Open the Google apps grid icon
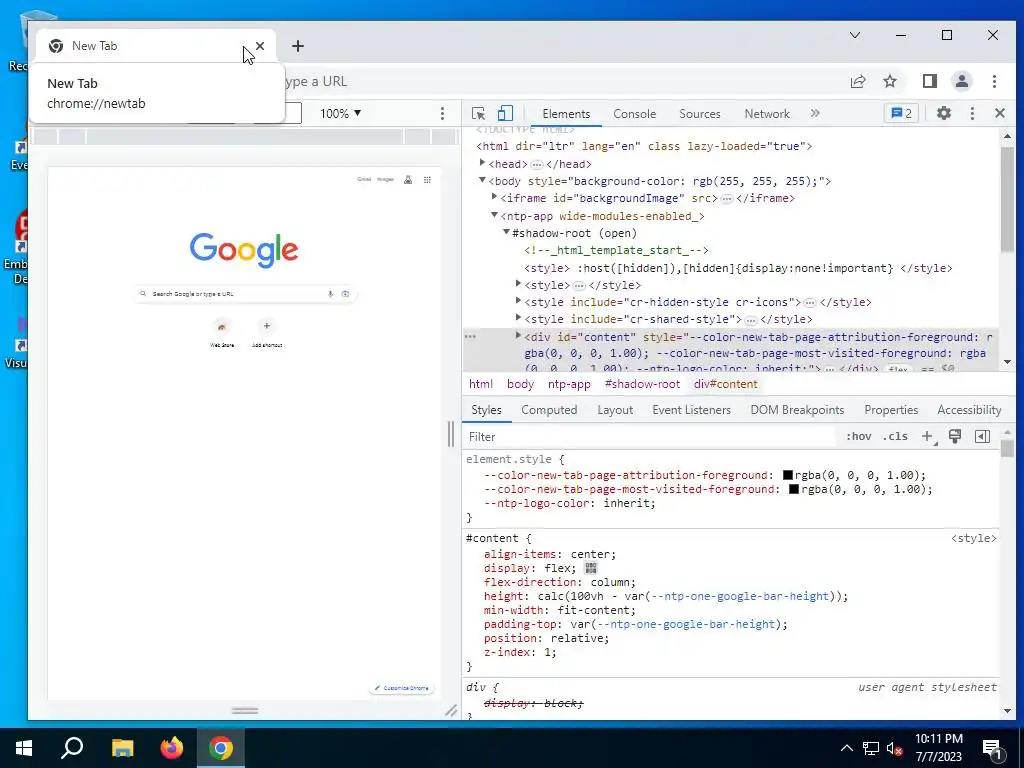The width and height of the screenshot is (1024, 768). click(x=427, y=180)
